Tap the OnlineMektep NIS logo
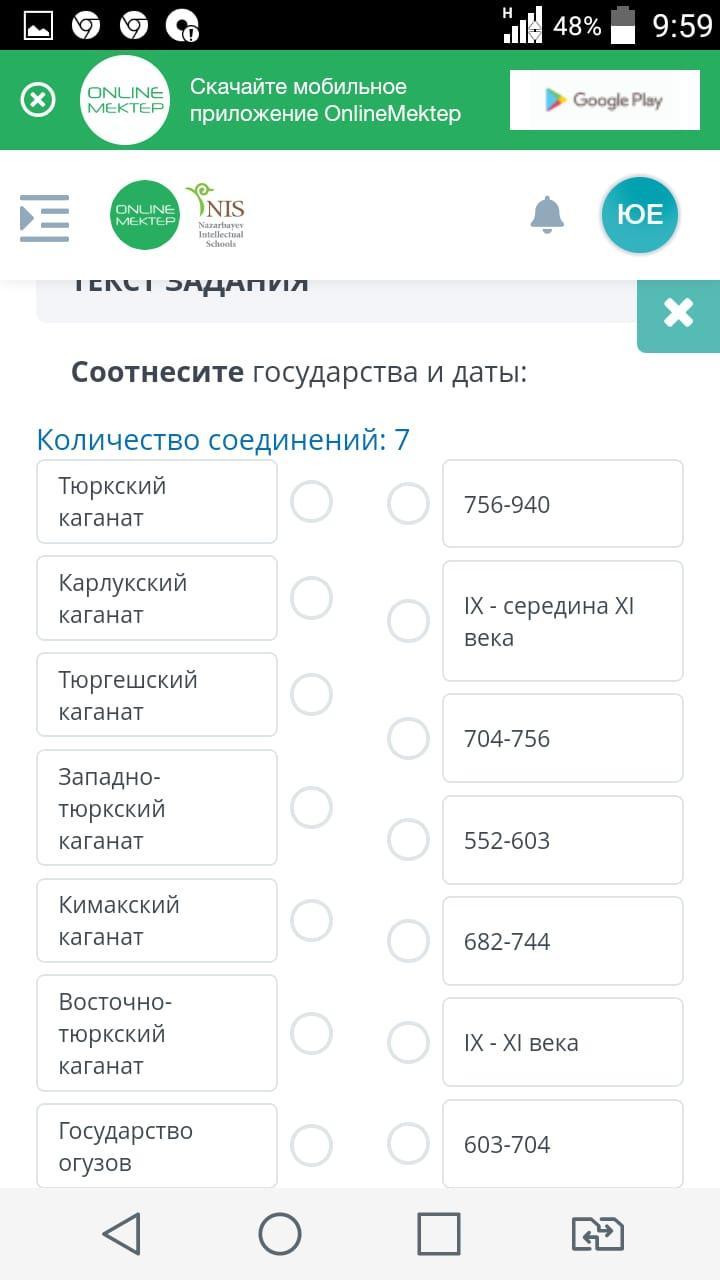This screenshot has width=720, height=1280. click(x=178, y=215)
